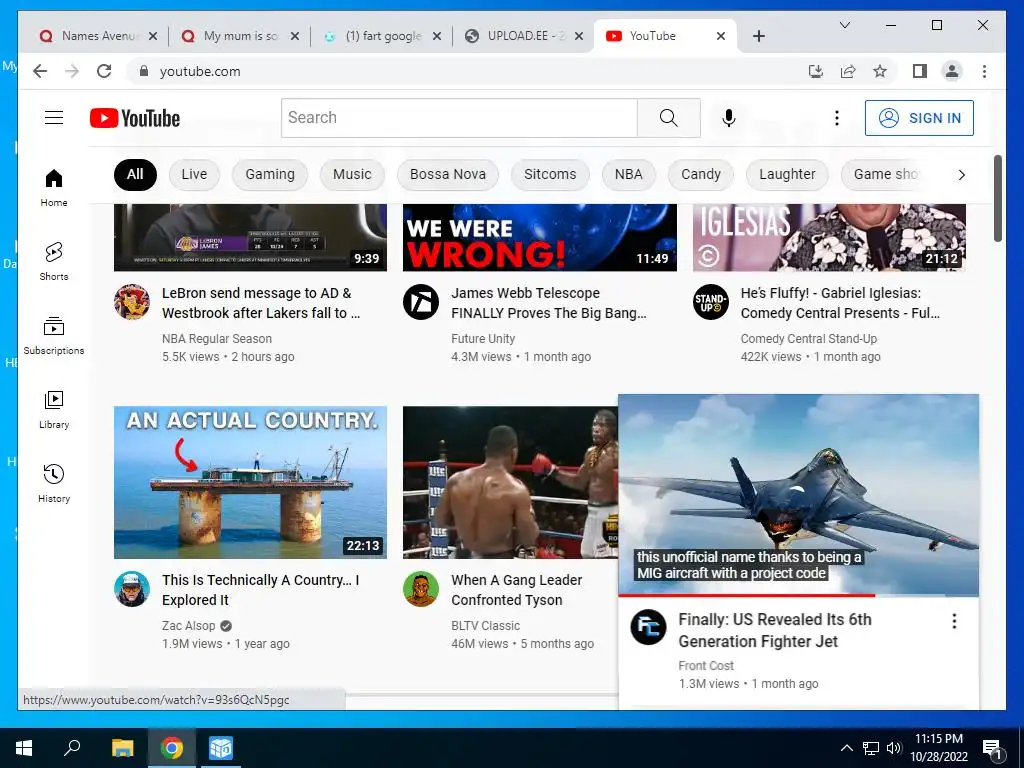The width and height of the screenshot is (1024, 768).
Task: Open Library from sidebar
Action: point(54,409)
